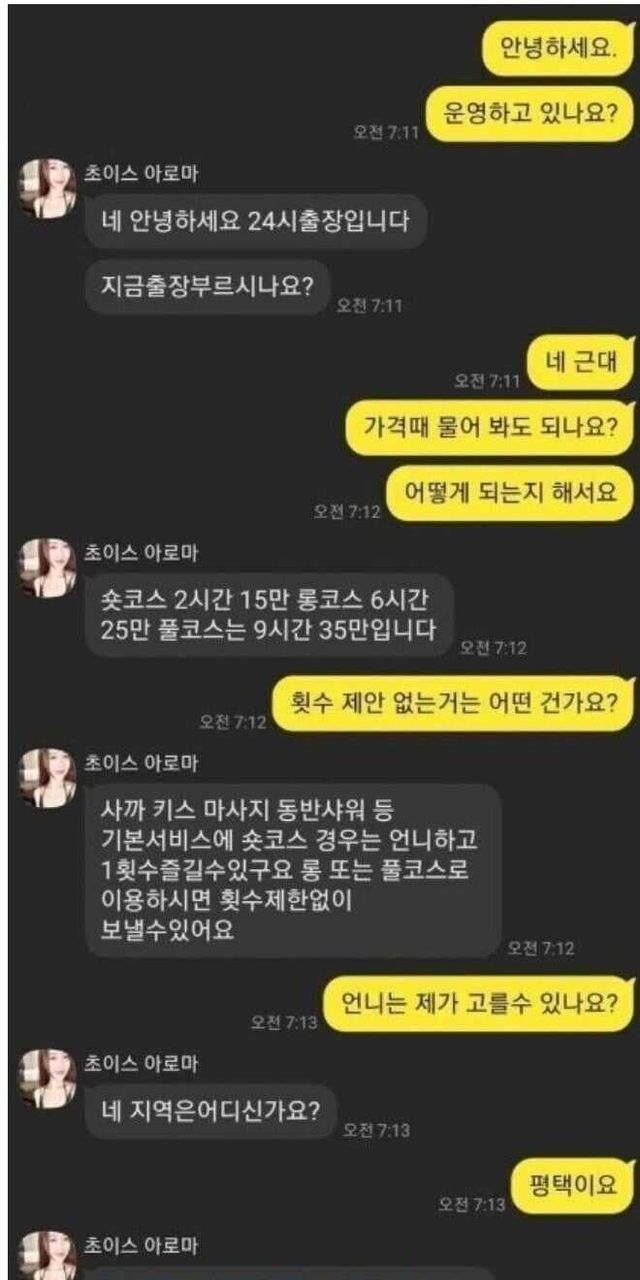
Task: Tap the '지금출장부르시나요?' received message
Action: (208, 286)
